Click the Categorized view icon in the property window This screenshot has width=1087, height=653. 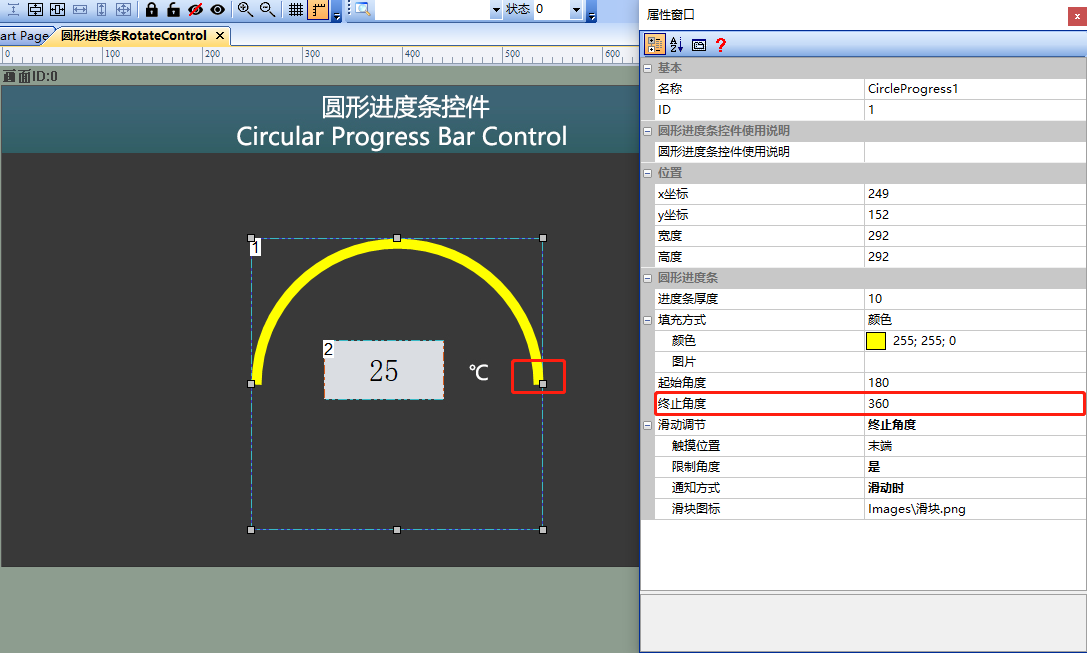[654, 44]
